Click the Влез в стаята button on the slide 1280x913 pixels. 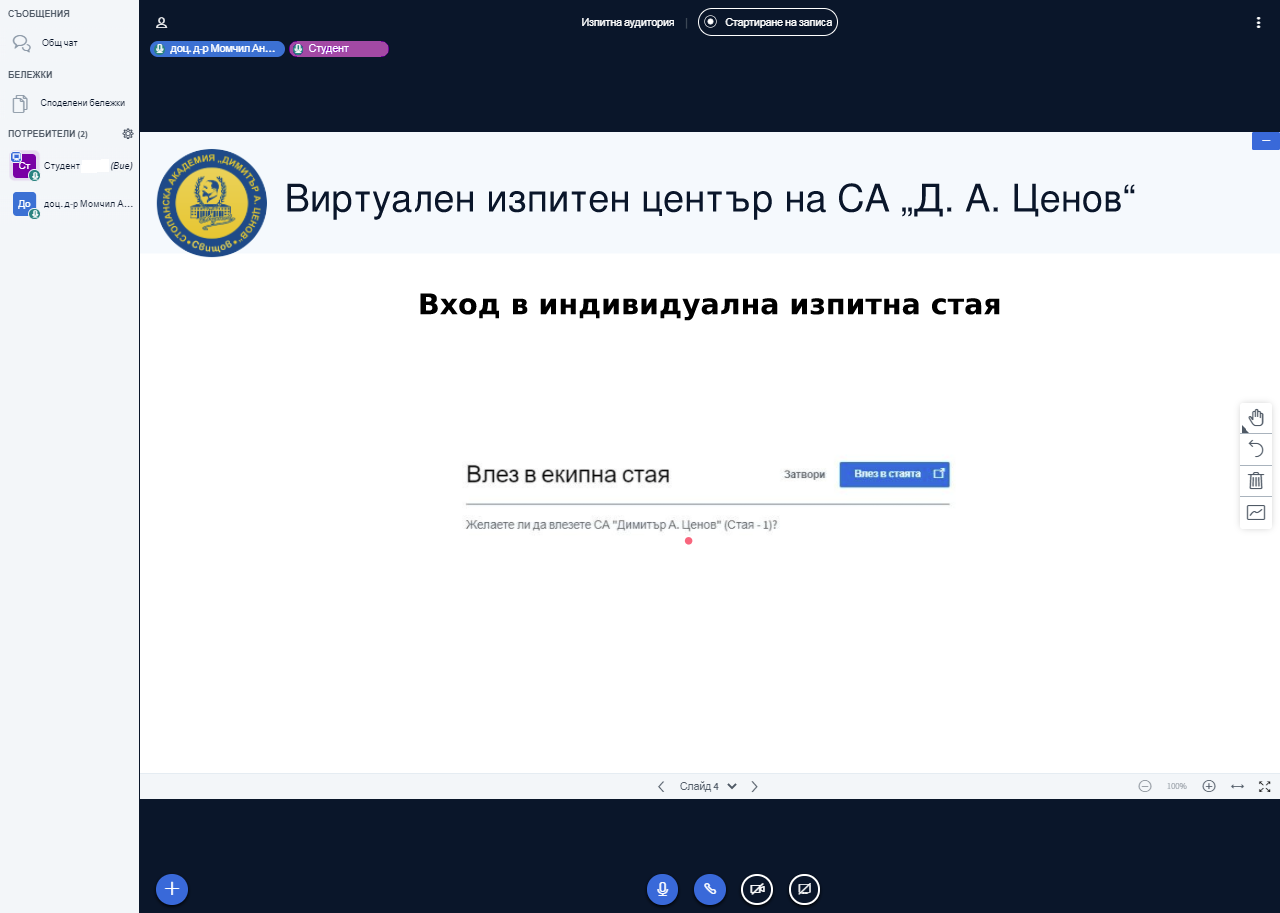tap(894, 474)
